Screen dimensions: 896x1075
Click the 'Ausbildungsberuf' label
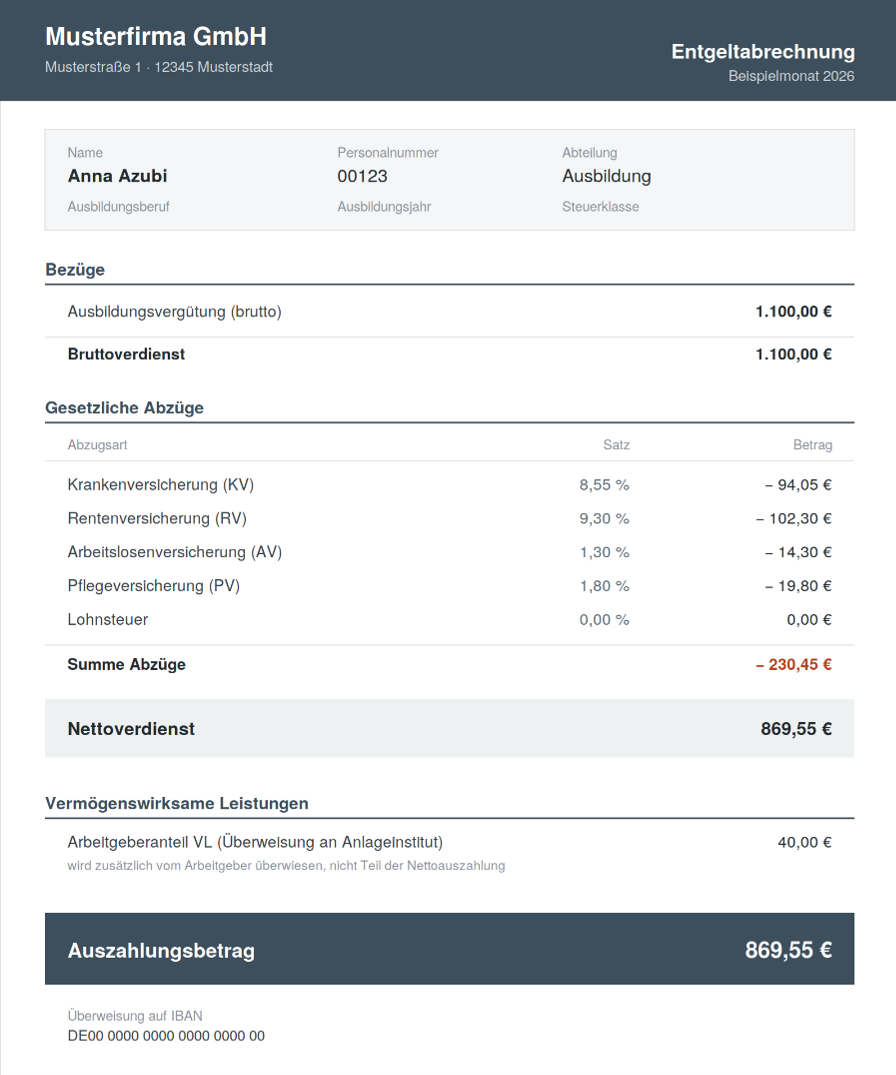point(119,207)
